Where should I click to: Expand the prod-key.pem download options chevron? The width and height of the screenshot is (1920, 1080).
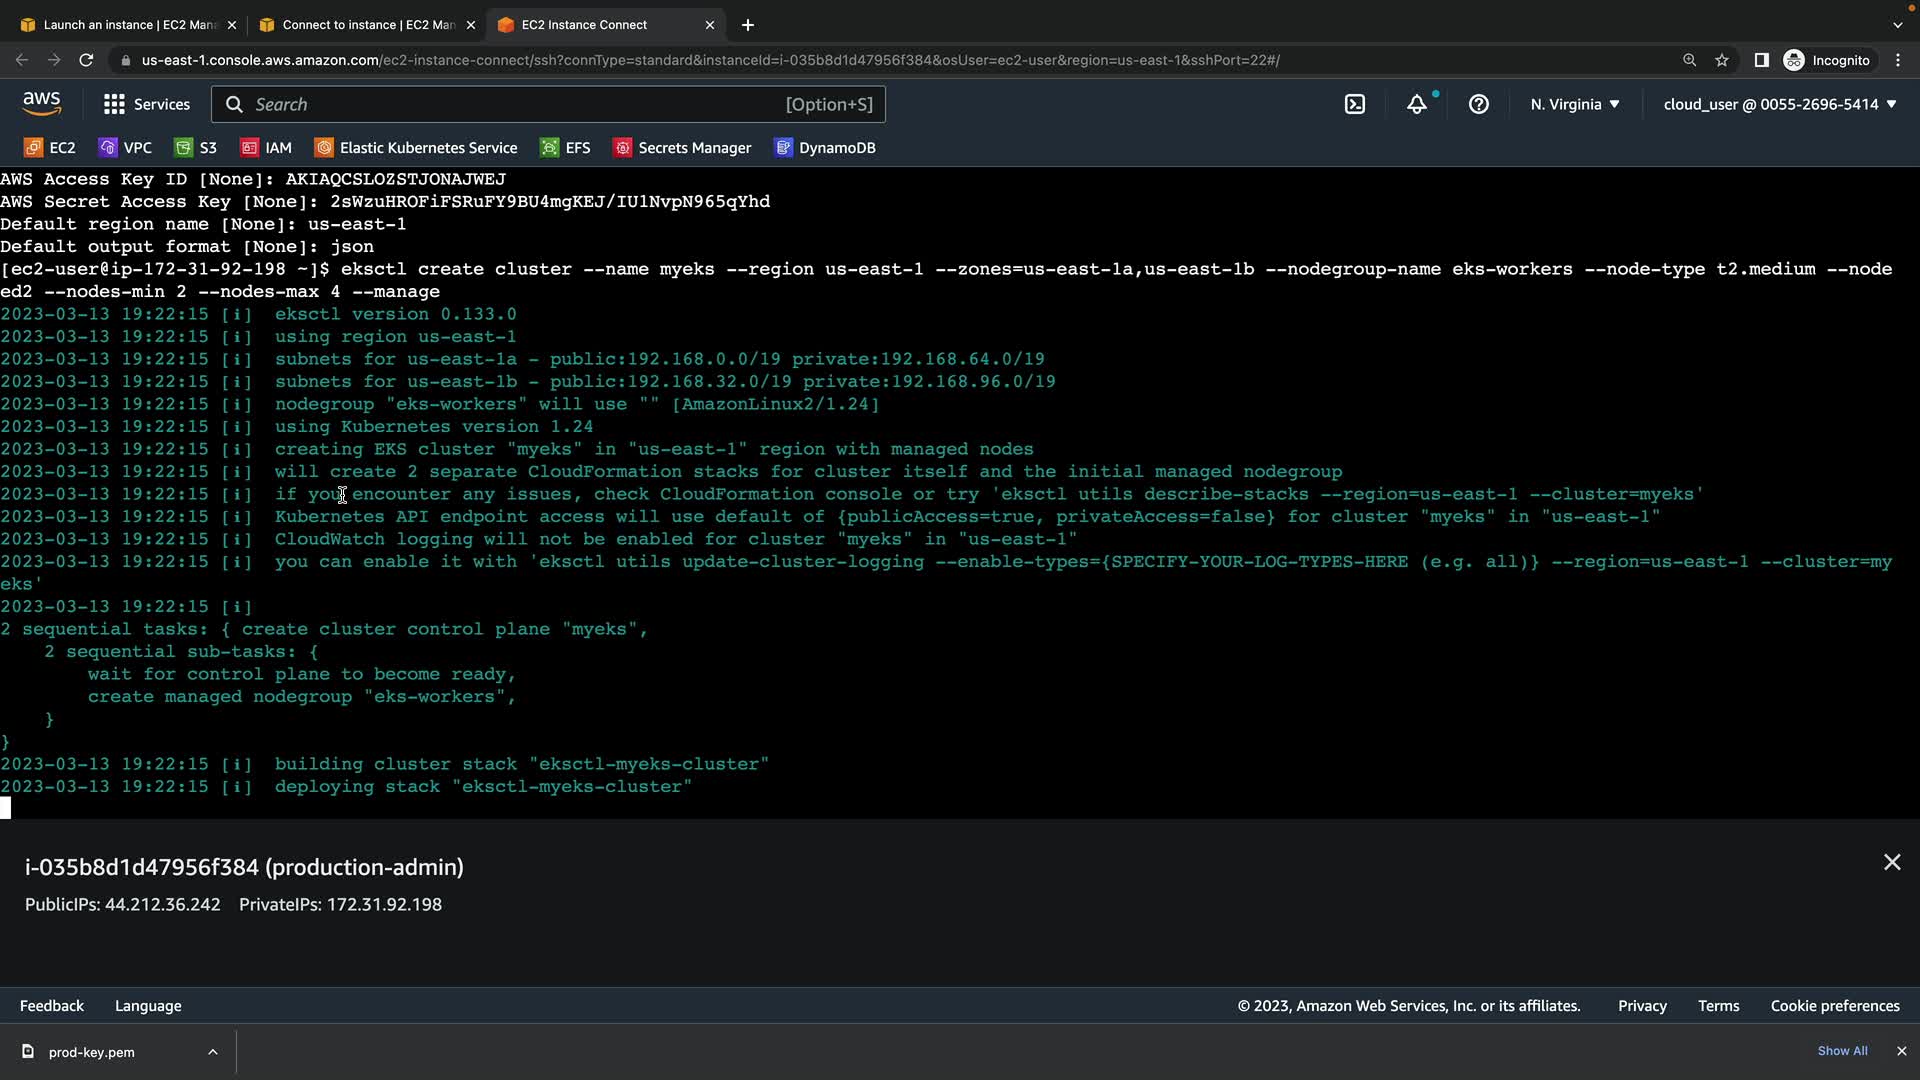click(213, 1052)
